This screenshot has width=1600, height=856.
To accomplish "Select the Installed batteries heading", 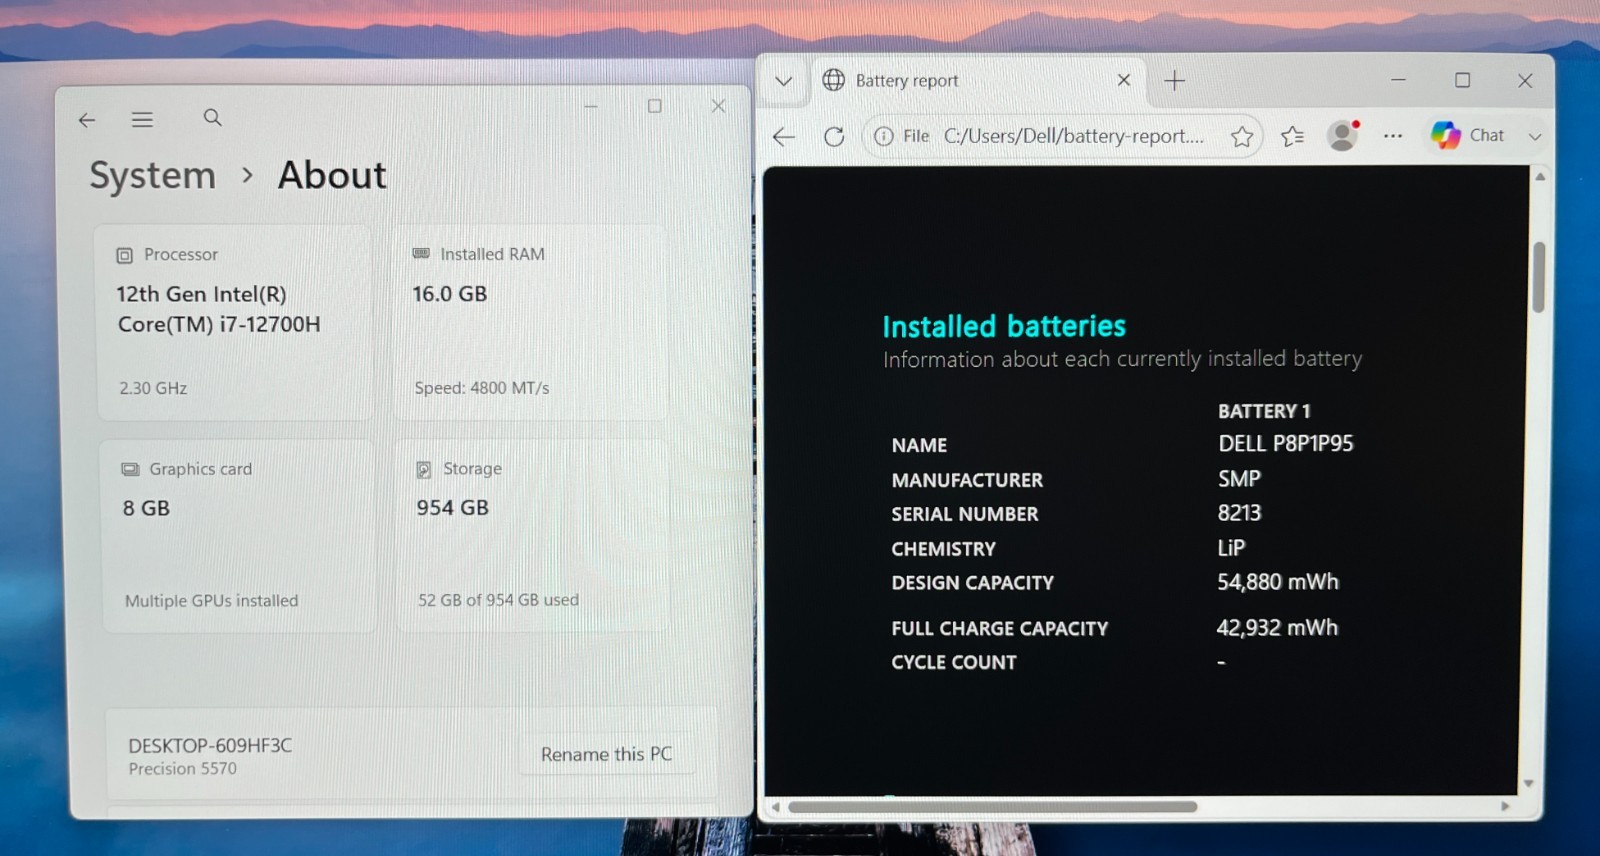I will click(x=1004, y=326).
